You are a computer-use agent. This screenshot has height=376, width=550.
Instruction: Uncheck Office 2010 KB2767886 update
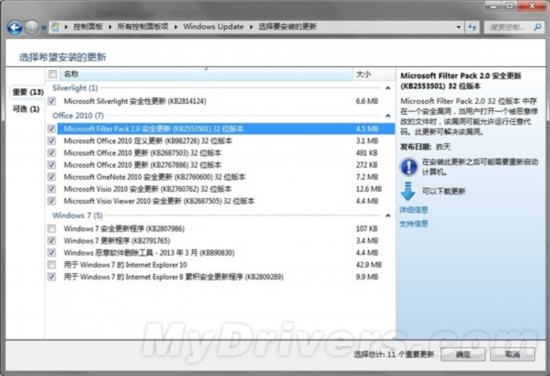click(52, 165)
